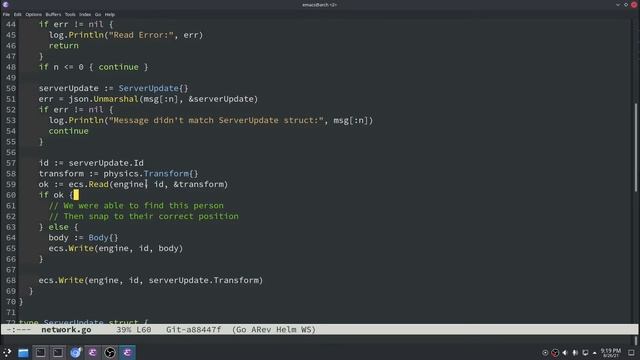Click the Emacs icon in the title bar
The height and width of the screenshot is (360, 640).
(x=5, y=4)
